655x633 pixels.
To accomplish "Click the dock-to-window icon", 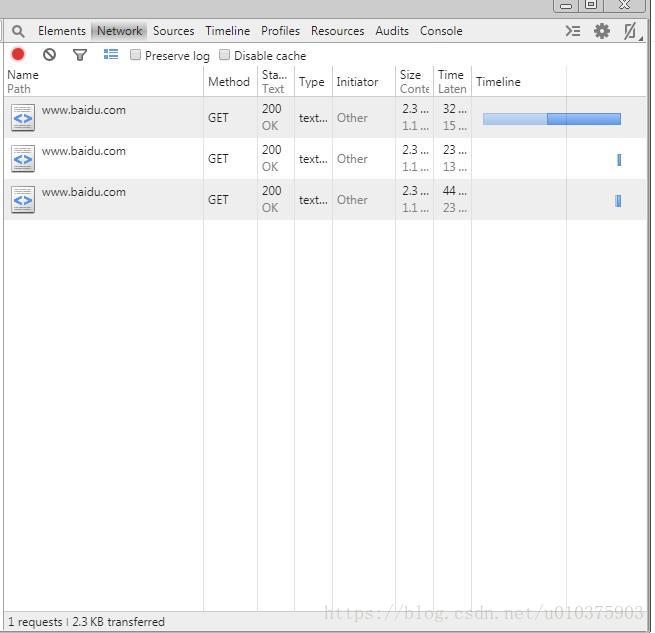I will pos(630,31).
